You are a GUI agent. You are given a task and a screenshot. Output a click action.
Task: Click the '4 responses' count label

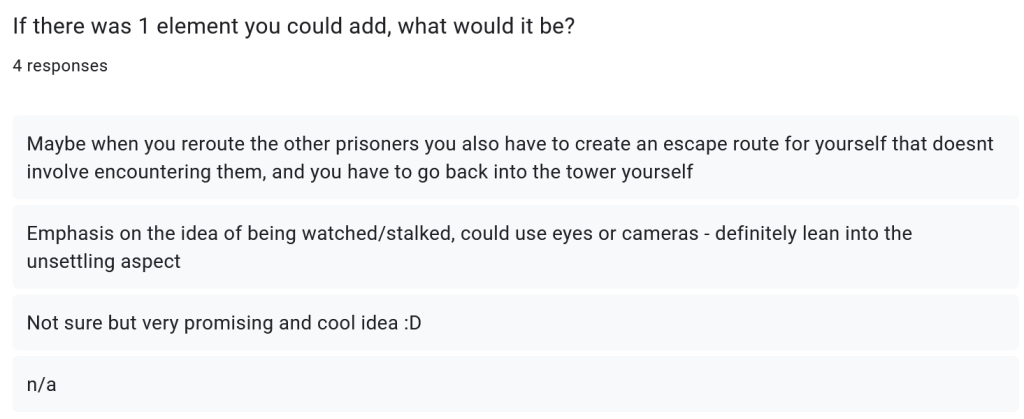pyautogui.click(x=60, y=66)
